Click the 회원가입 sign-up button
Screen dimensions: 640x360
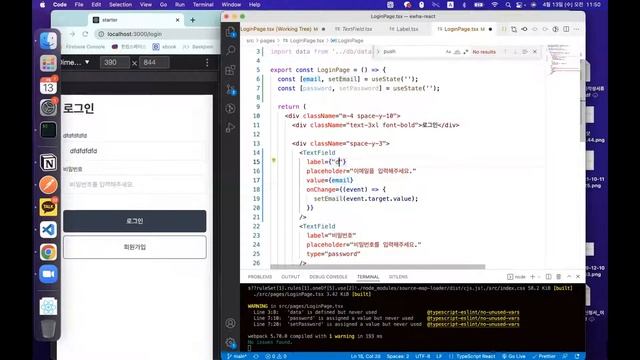pyautogui.click(x=135, y=247)
